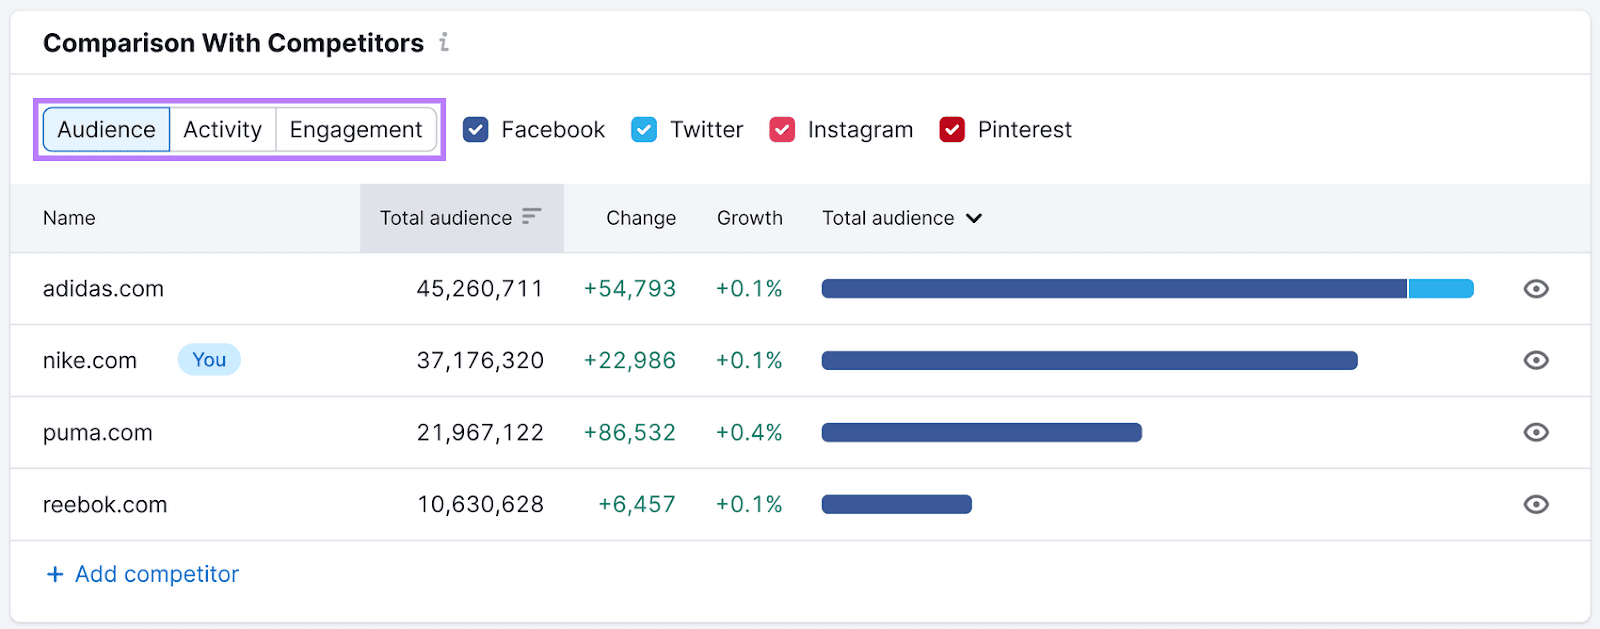Image resolution: width=1600 pixels, height=629 pixels.
Task: Click the adidas.com competitor name
Action: pos(103,289)
